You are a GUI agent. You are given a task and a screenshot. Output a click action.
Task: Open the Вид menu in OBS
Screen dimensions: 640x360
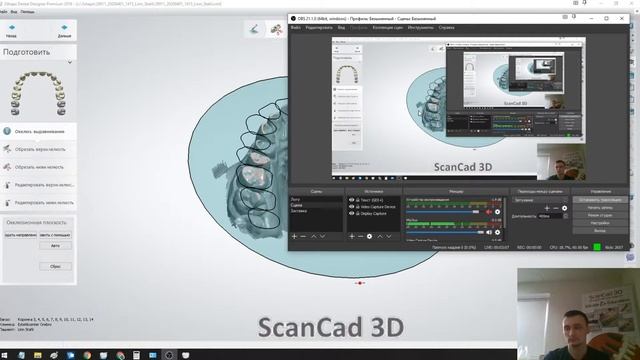[341, 28]
